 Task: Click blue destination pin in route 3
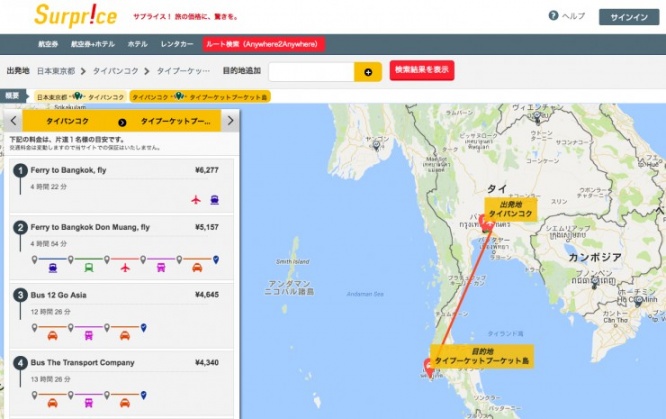(144, 327)
